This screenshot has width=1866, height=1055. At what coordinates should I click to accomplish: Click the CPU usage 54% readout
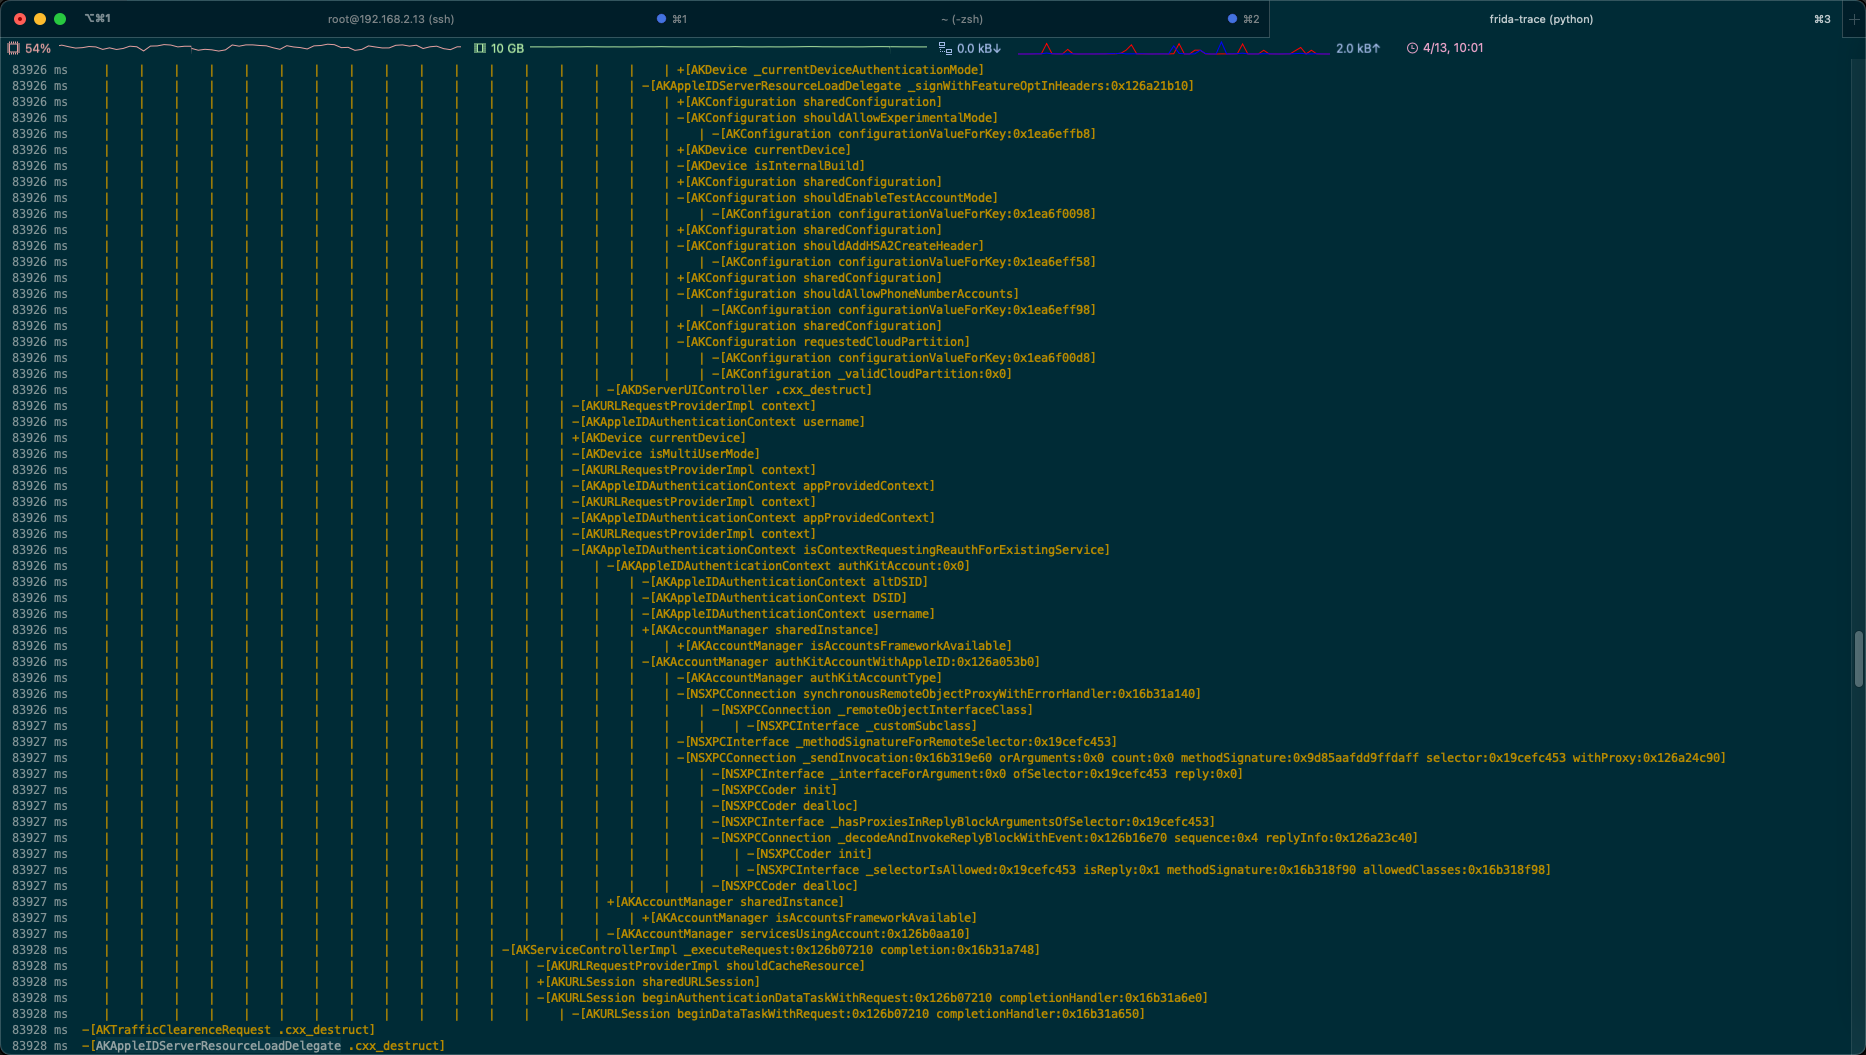point(38,48)
